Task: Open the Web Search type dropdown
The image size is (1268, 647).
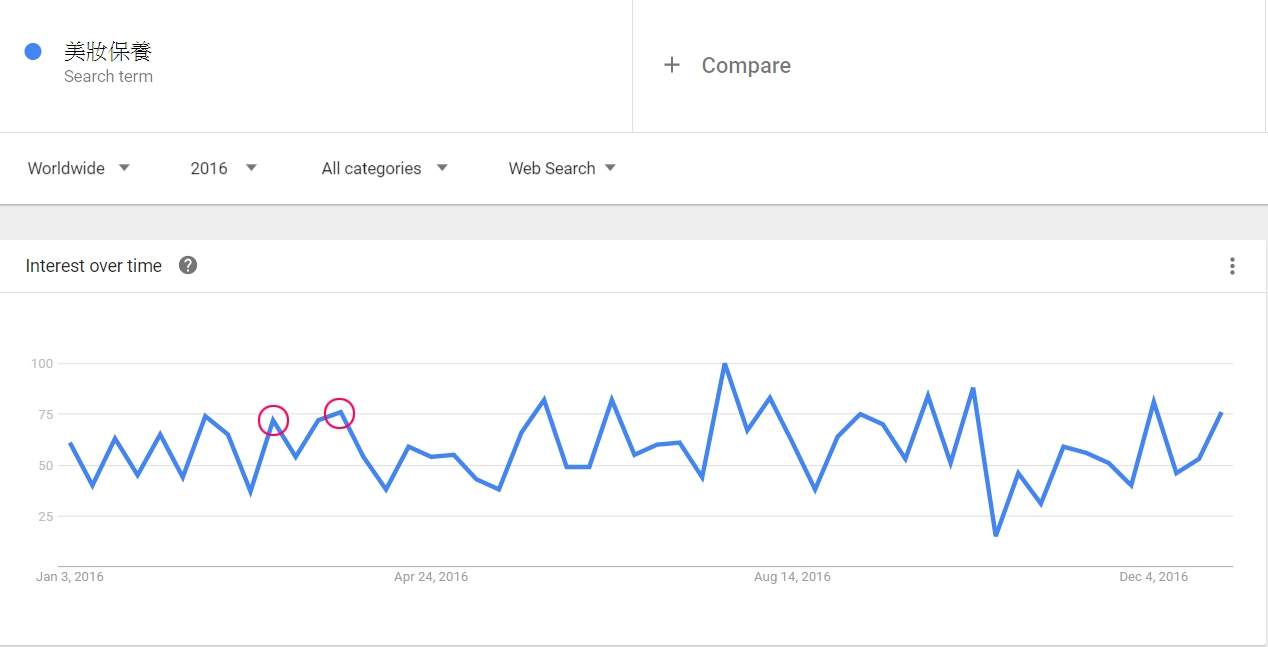Action: [562, 168]
